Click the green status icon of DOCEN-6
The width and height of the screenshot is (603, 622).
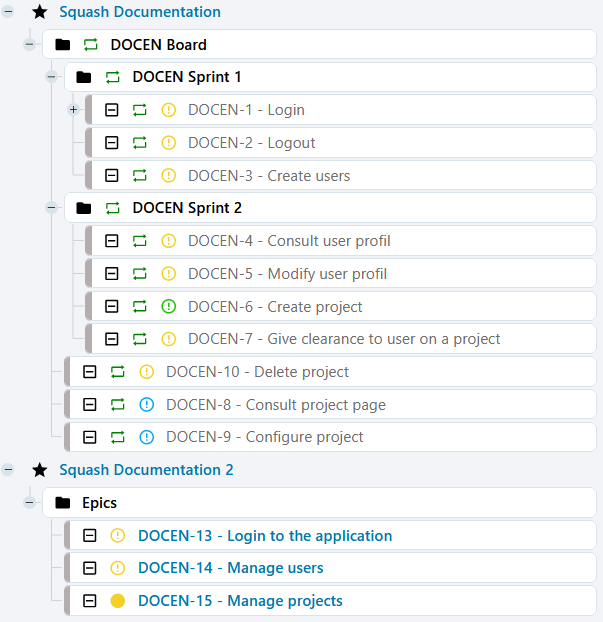click(168, 306)
